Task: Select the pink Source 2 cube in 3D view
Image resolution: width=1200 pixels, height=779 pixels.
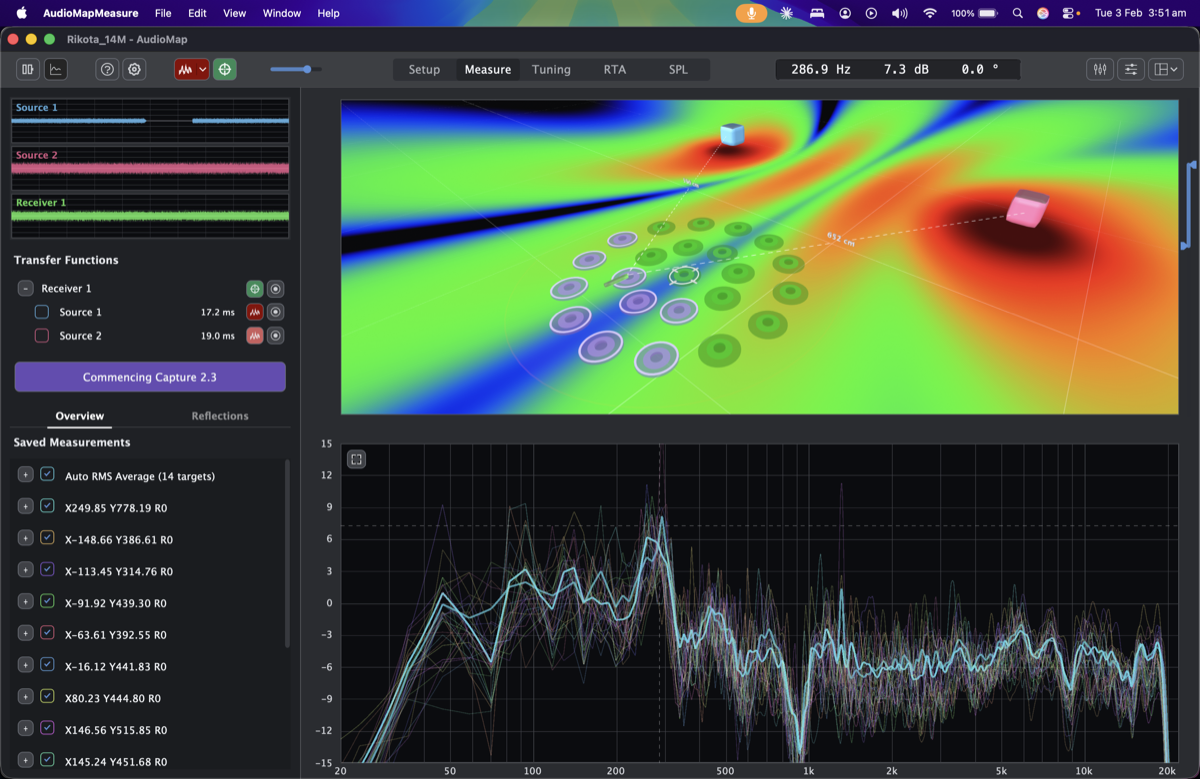Action: click(x=1027, y=207)
